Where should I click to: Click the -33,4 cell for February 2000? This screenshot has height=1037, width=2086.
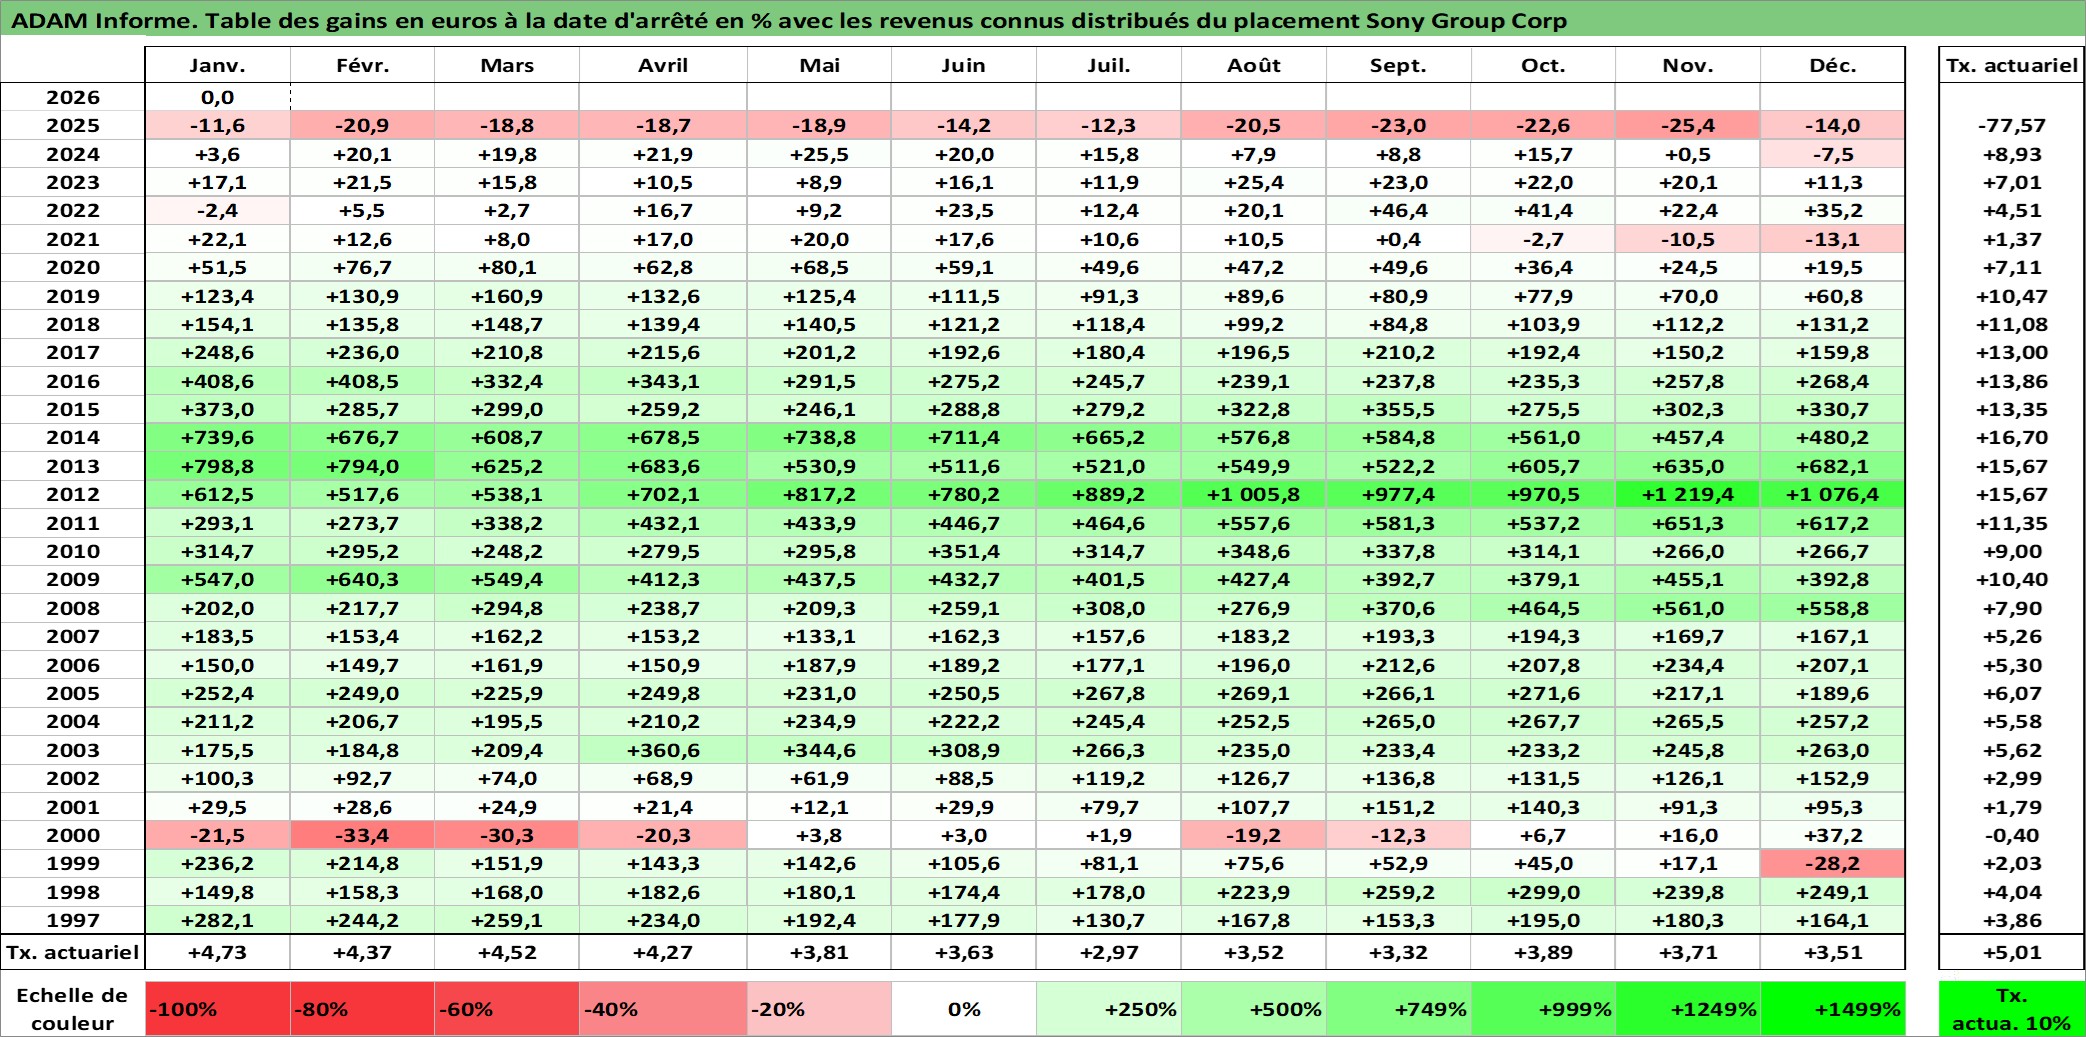click(362, 835)
